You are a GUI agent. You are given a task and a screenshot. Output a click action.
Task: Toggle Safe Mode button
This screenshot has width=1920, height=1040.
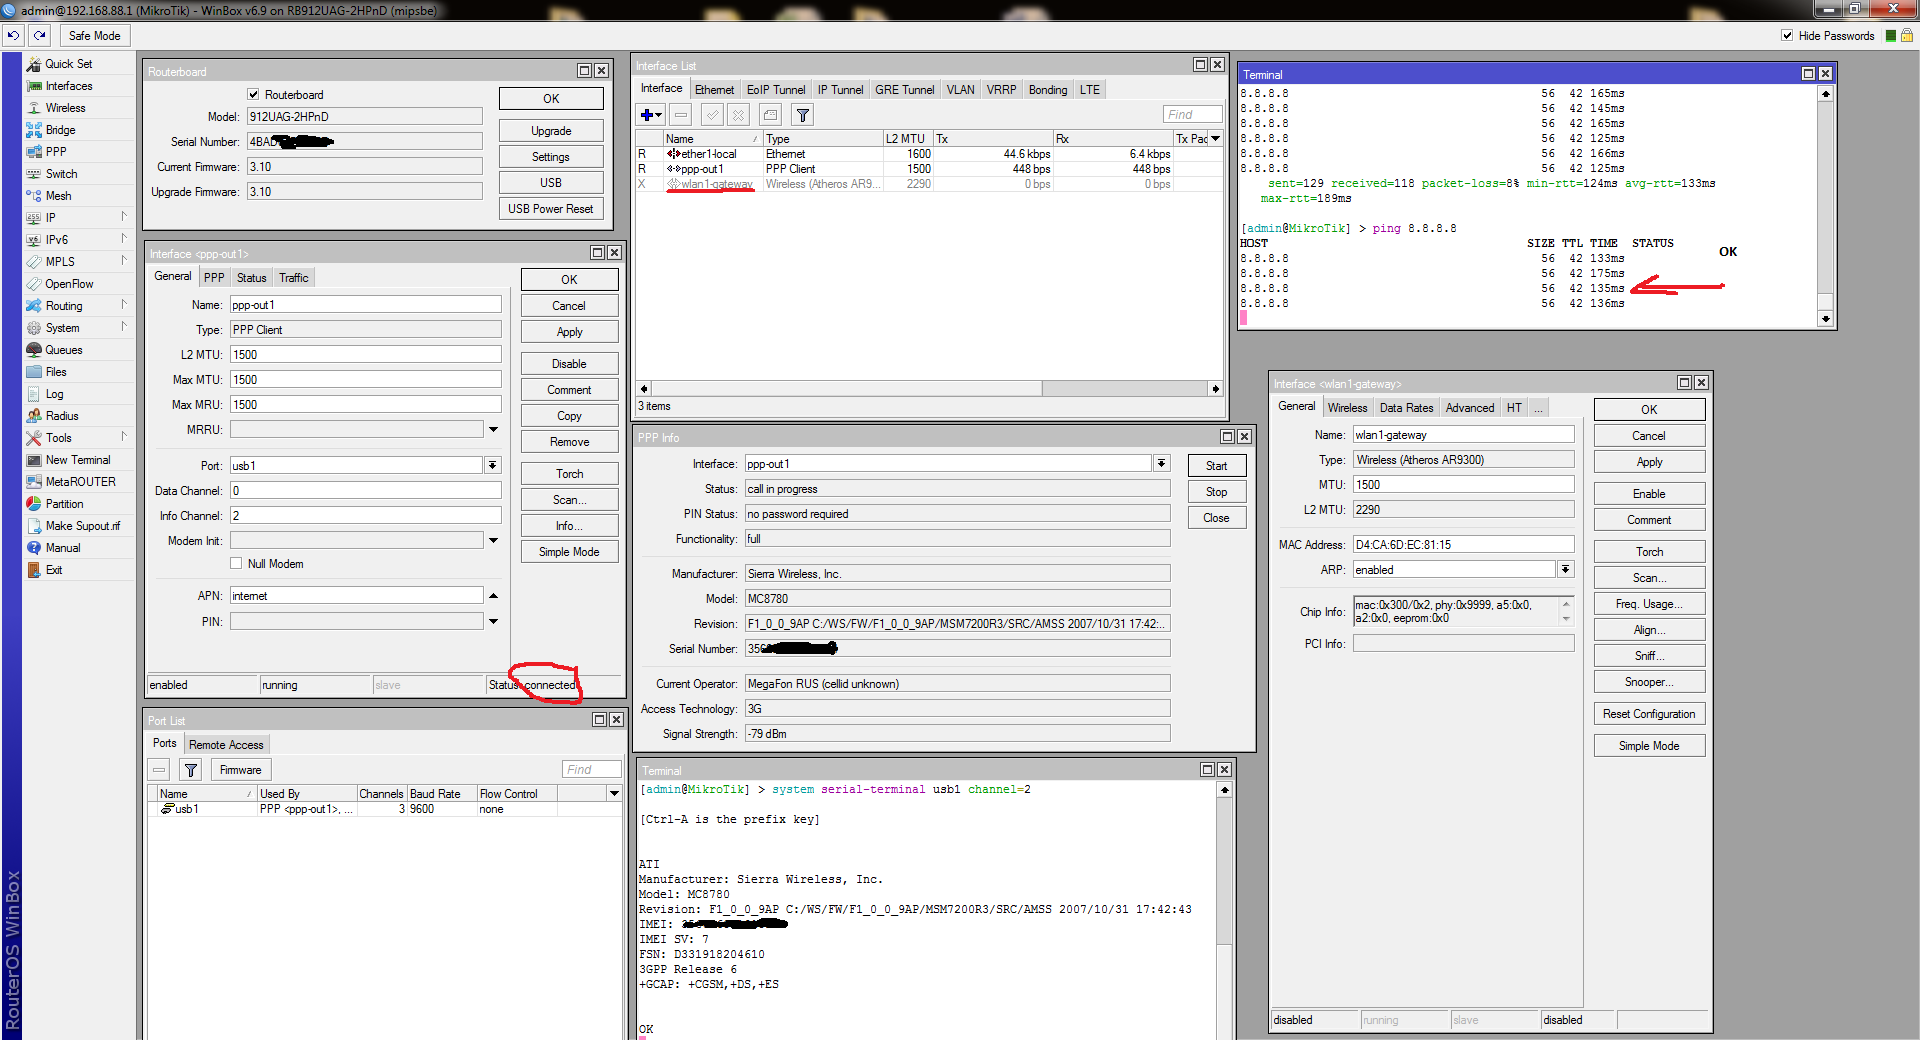tap(94, 35)
